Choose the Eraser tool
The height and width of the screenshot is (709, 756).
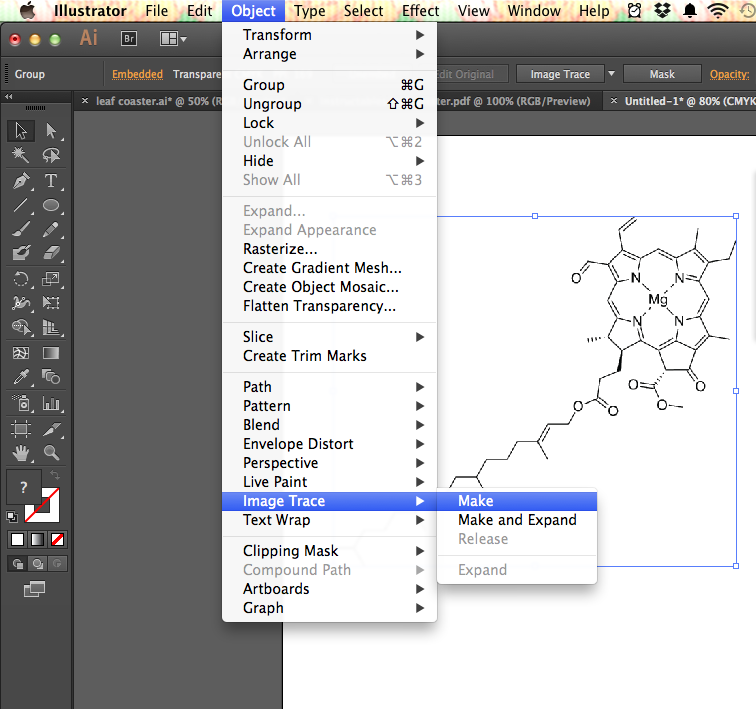tap(51, 253)
